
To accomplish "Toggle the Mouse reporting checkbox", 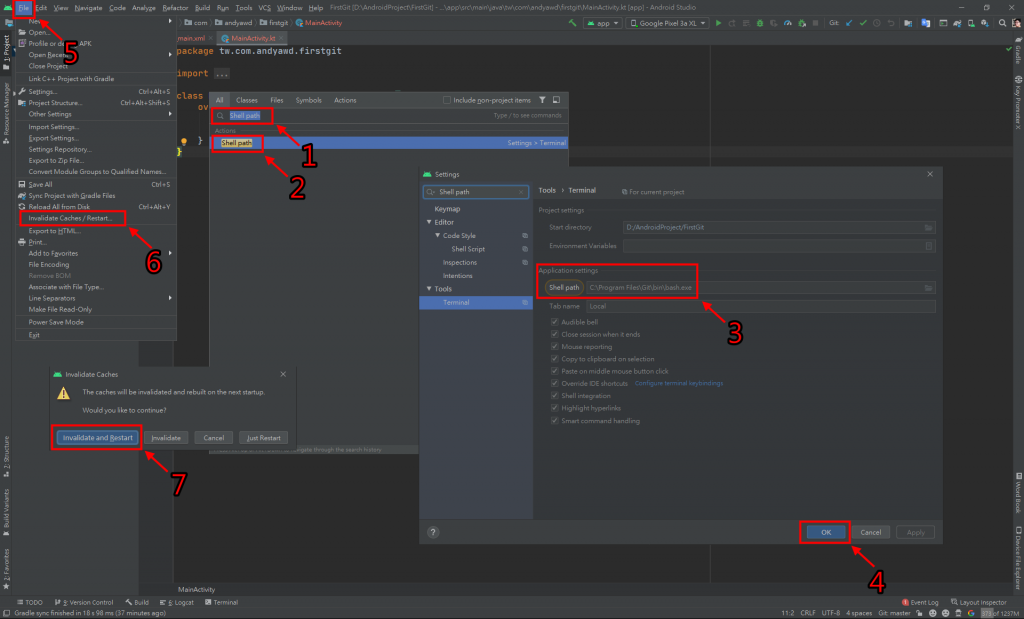I will pyautogui.click(x=554, y=347).
